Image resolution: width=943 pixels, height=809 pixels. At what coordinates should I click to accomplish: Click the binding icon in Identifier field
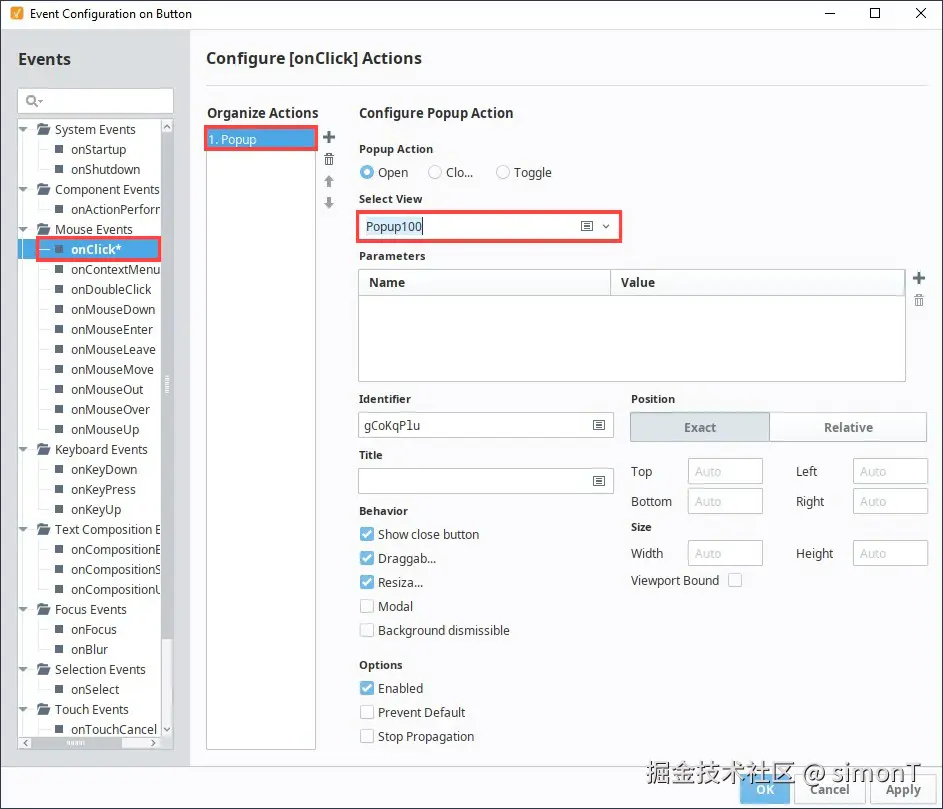coord(599,425)
